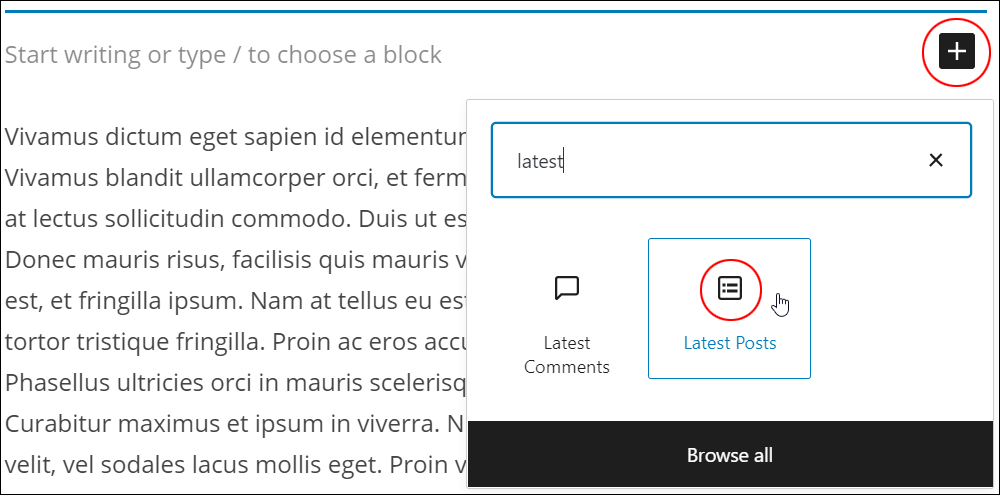This screenshot has width=1000, height=495.
Task: Place cursor in line "Donec mauris risus"
Action: (235, 260)
